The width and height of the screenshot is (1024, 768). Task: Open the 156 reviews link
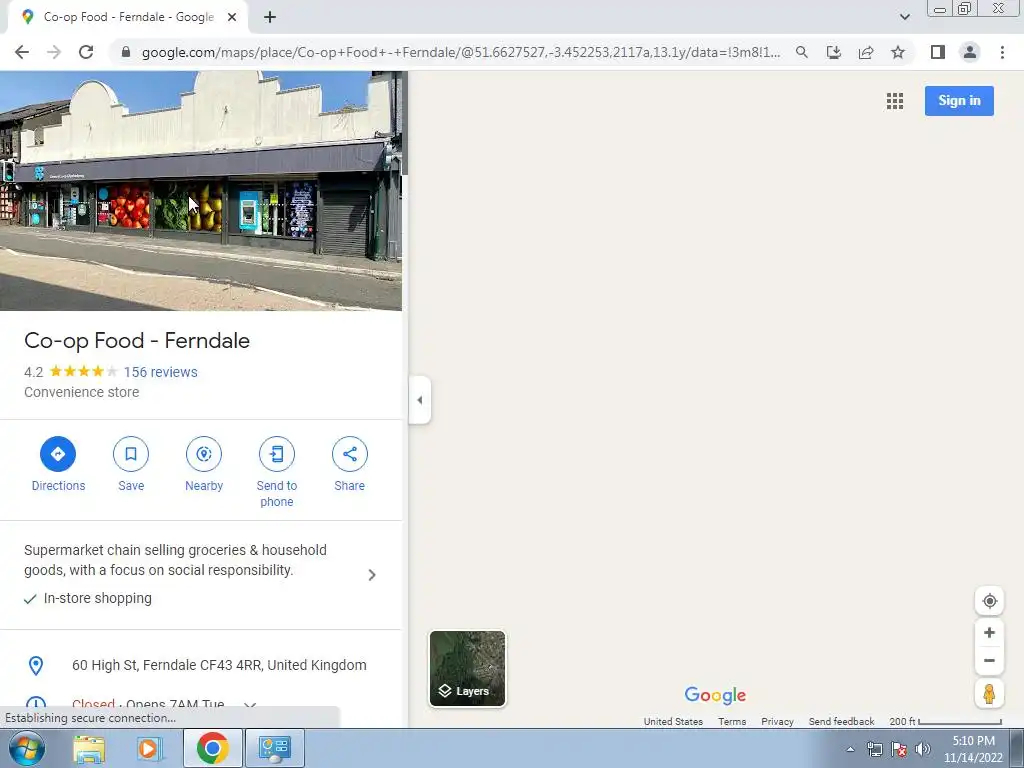click(x=161, y=372)
